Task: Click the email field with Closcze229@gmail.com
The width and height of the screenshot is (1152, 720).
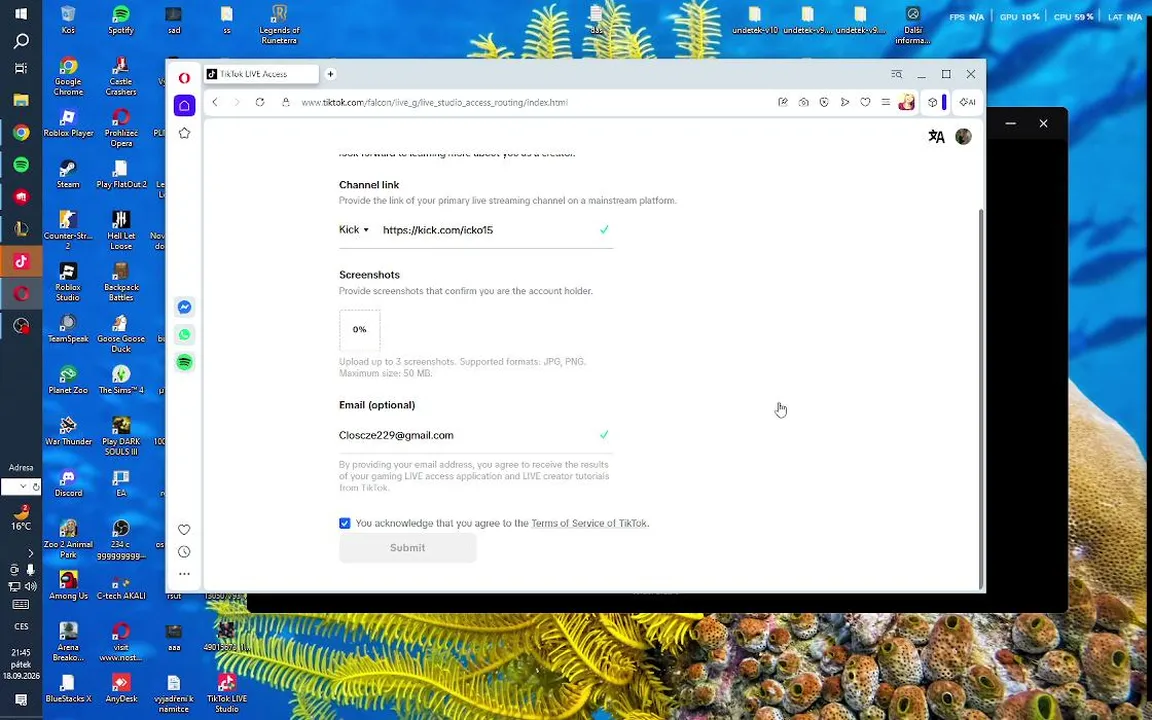Action: pyautogui.click(x=475, y=435)
